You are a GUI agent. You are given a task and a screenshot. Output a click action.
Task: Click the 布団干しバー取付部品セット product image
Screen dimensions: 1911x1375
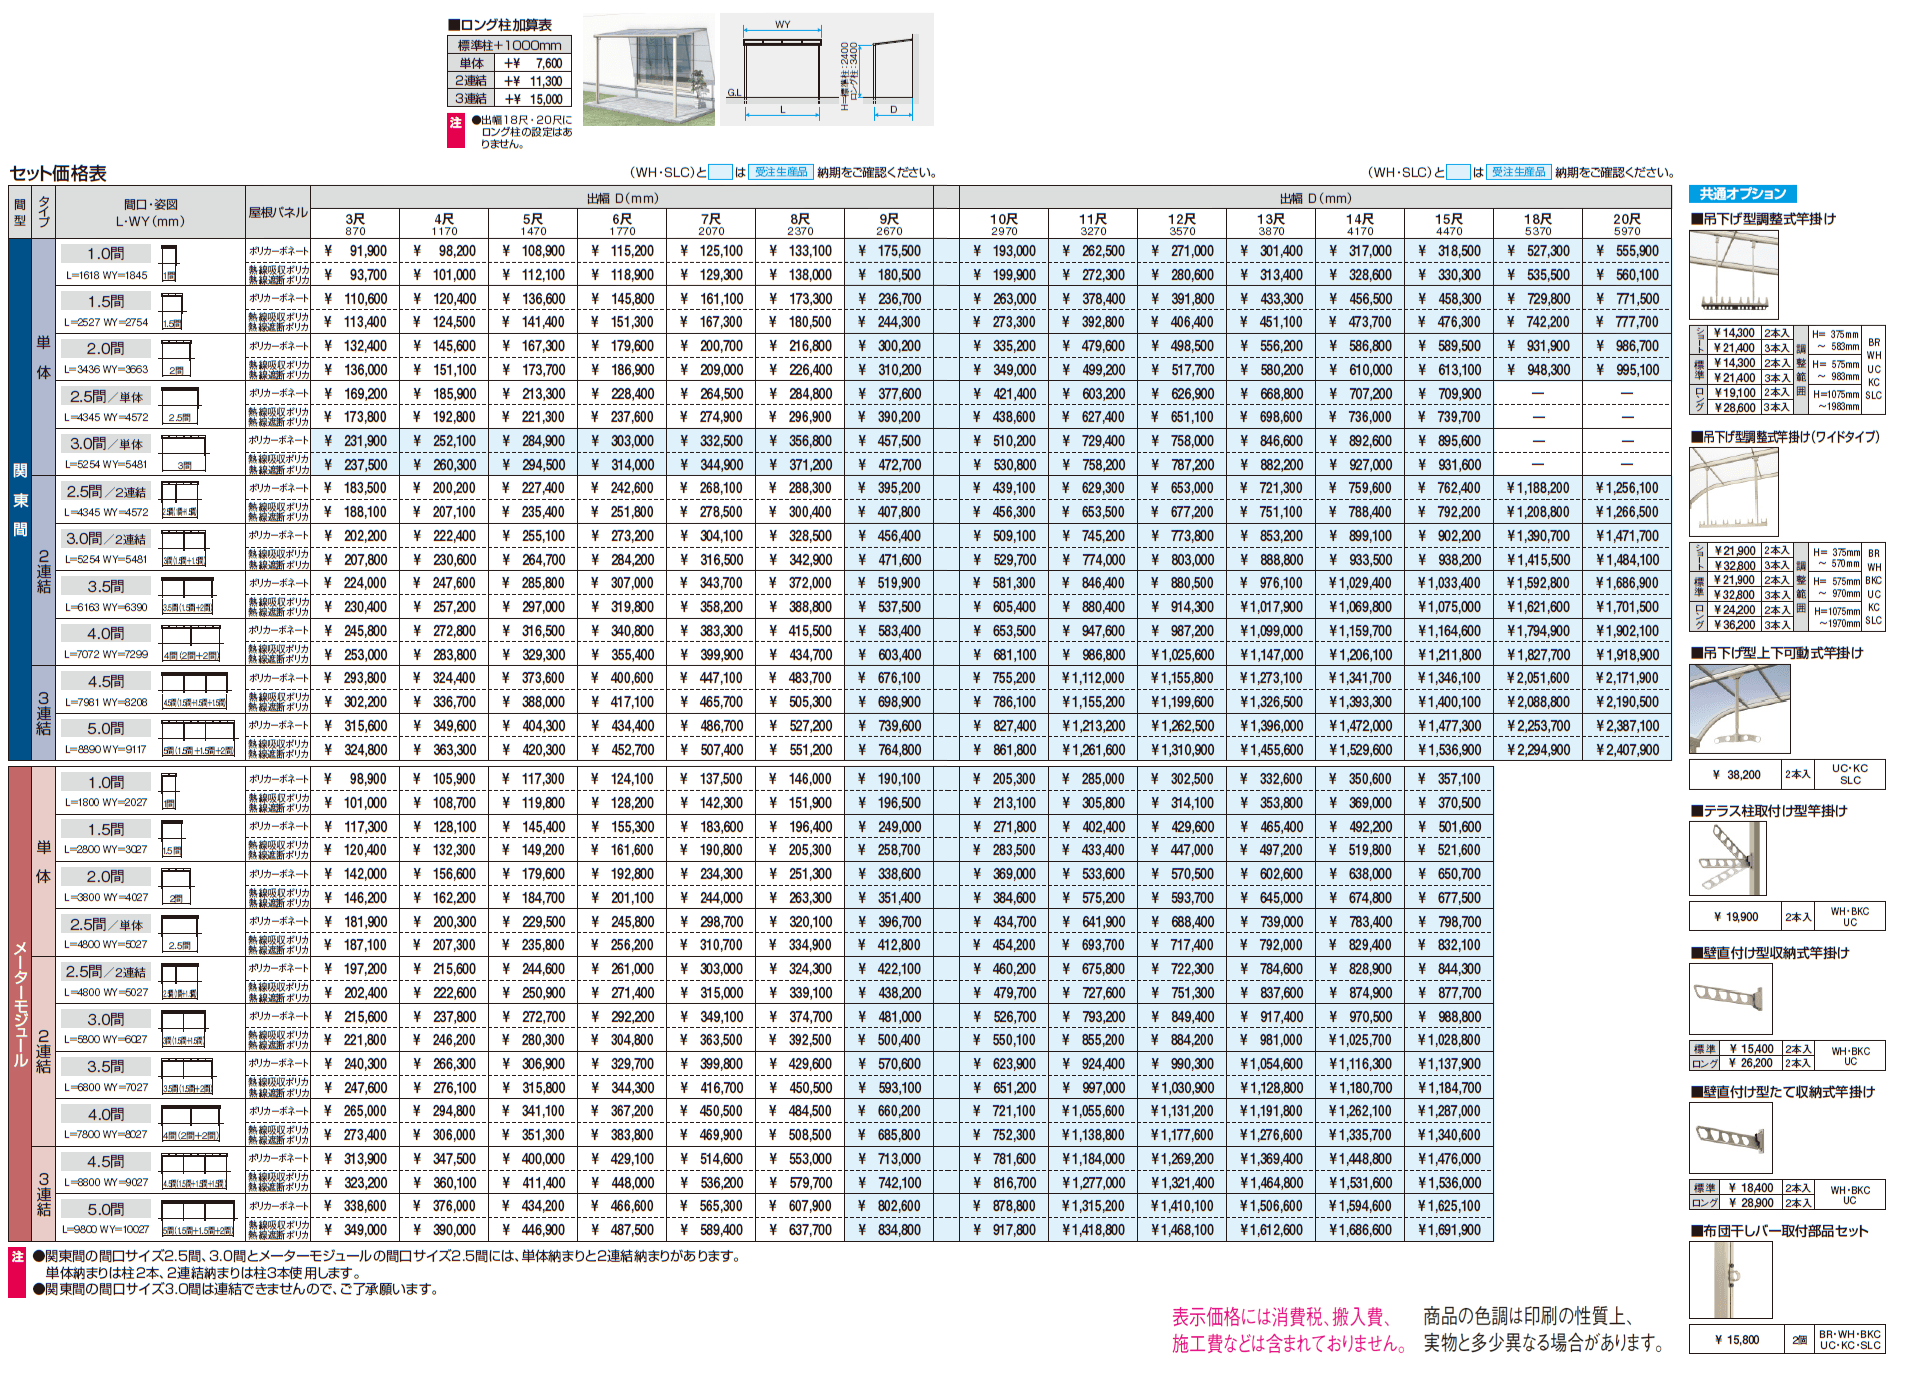pyautogui.click(x=1729, y=1282)
